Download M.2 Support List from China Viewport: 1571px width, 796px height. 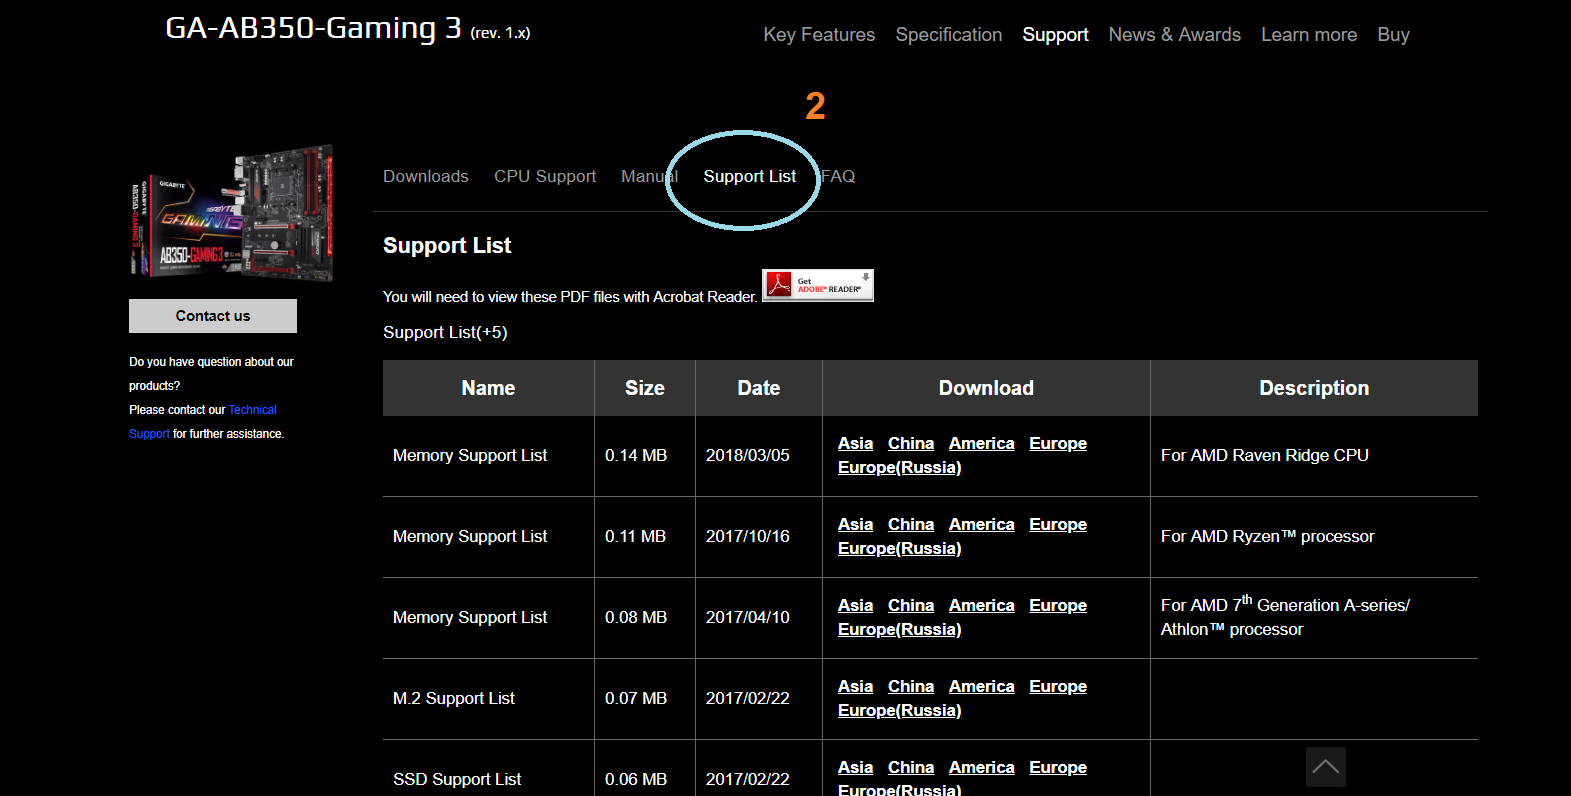[x=911, y=686]
